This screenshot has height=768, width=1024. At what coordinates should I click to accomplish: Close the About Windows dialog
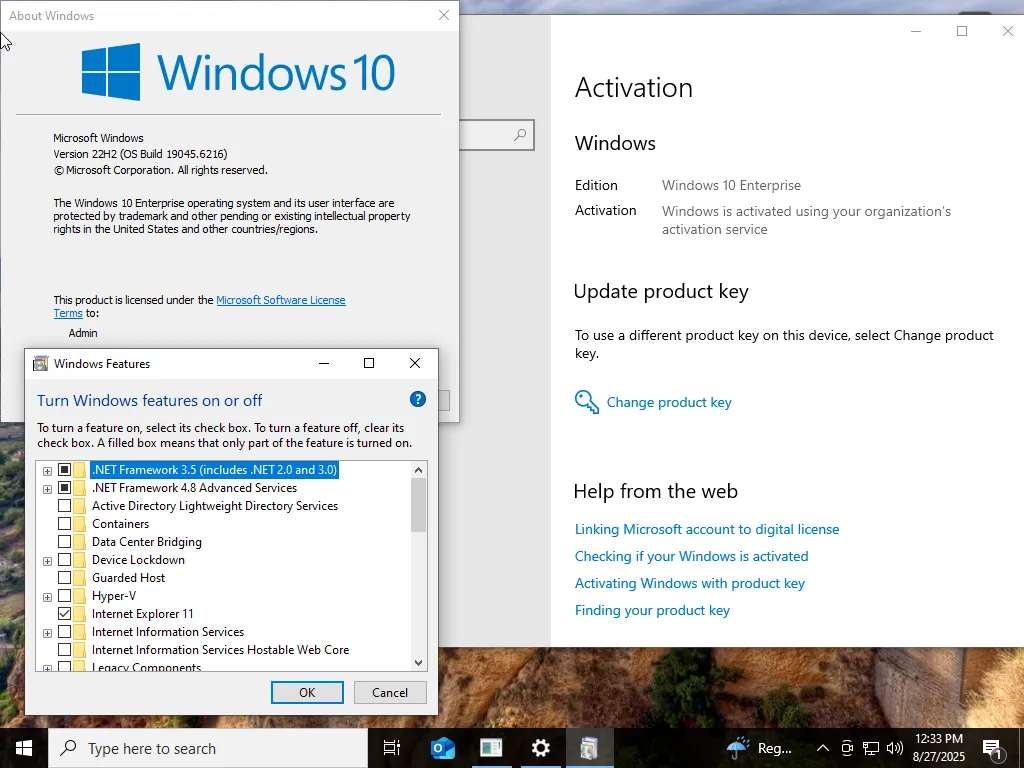click(x=444, y=15)
